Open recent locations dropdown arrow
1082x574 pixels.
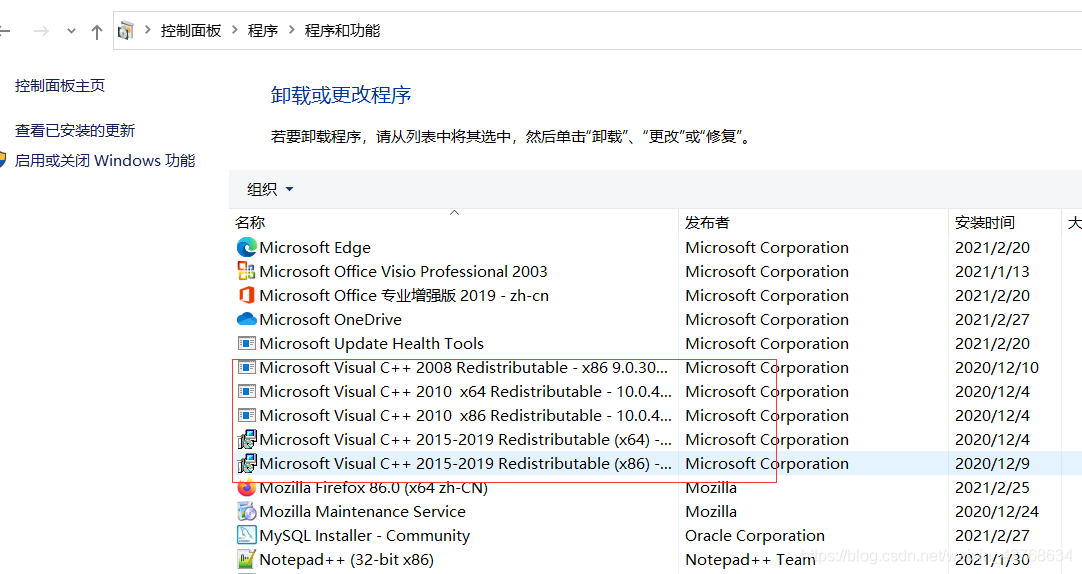pyautogui.click(x=71, y=31)
